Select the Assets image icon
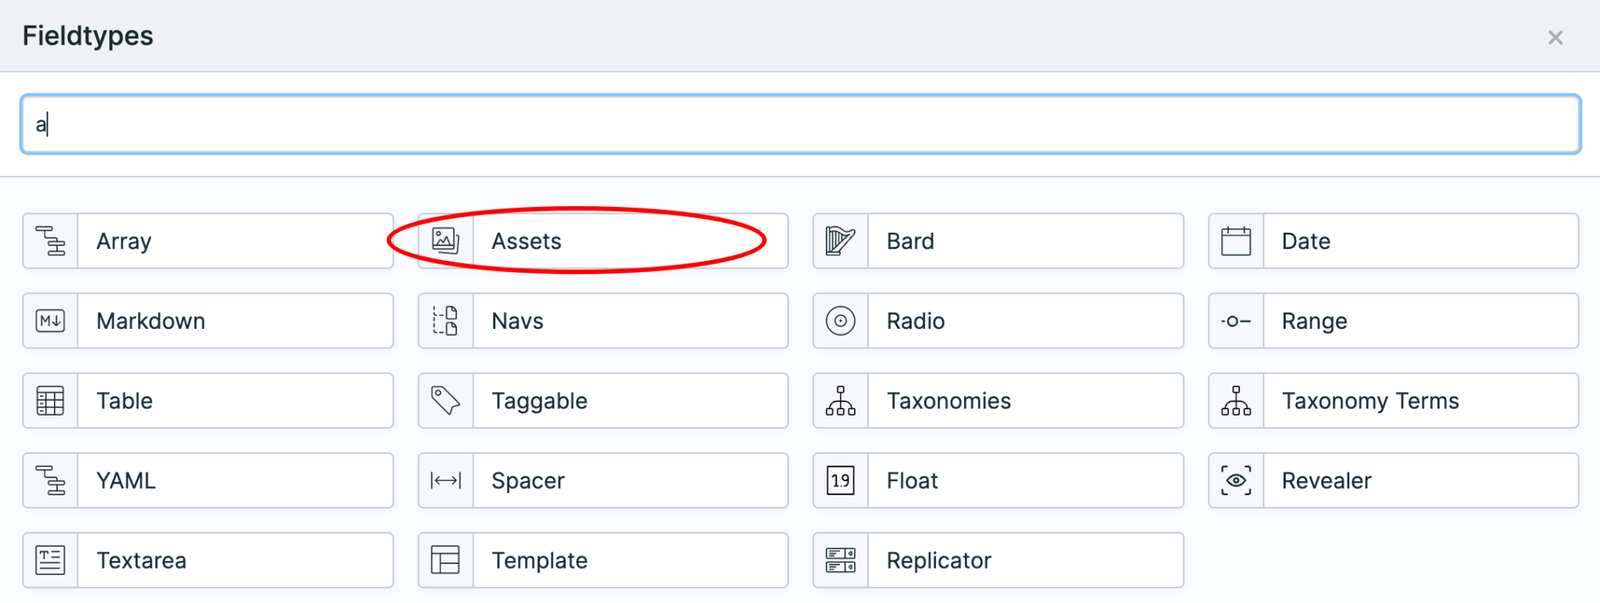This screenshot has width=1600, height=603. pyautogui.click(x=445, y=241)
